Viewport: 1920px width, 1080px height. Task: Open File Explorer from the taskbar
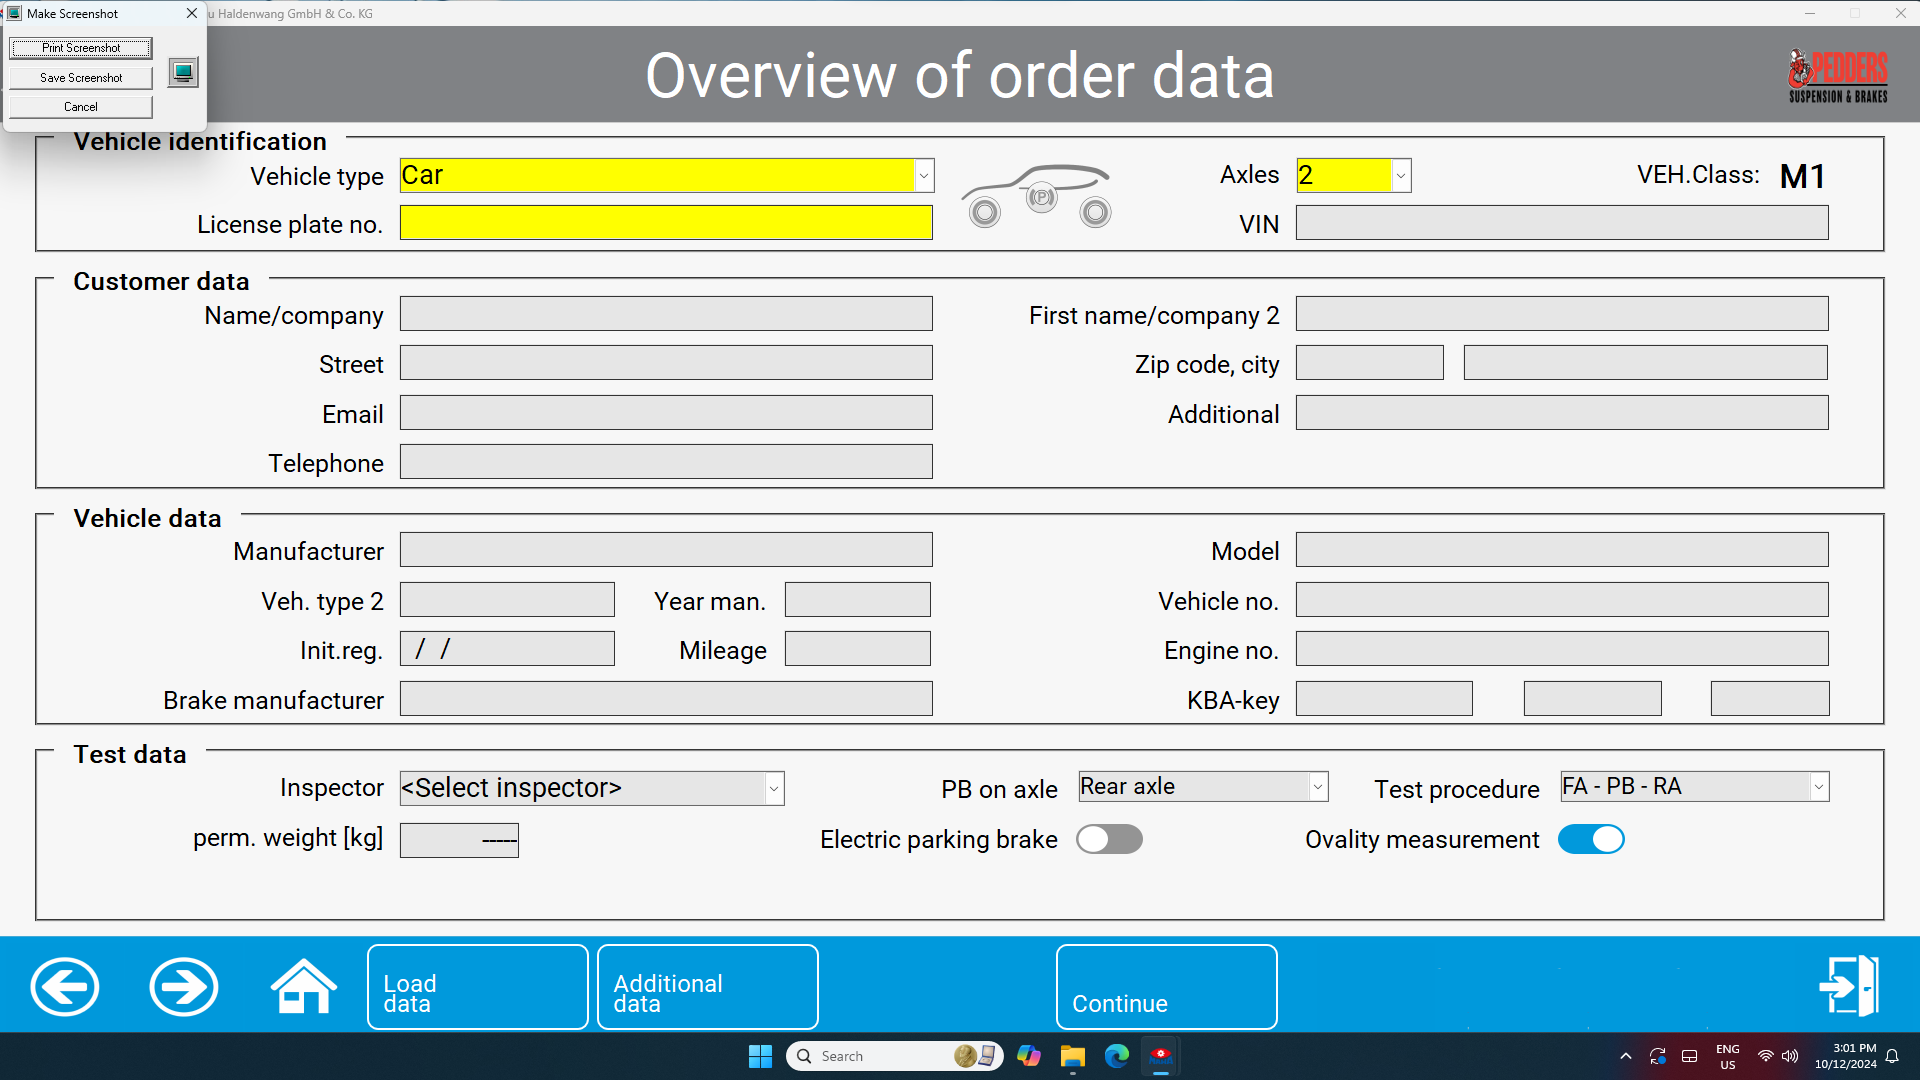point(1073,1056)
